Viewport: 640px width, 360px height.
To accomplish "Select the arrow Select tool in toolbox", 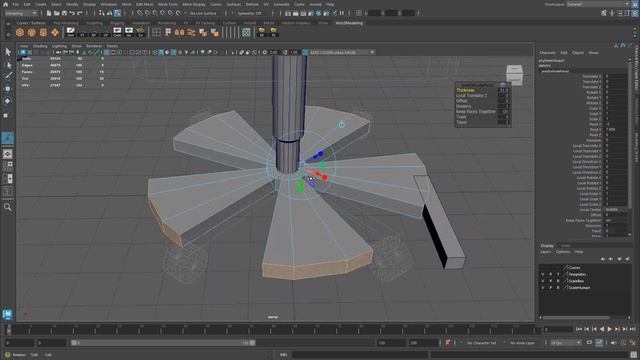I will click(x=8, y=52).
